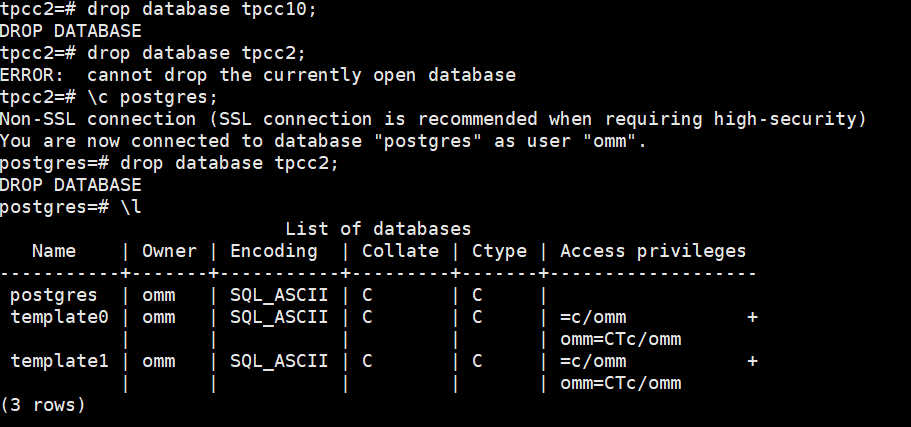
Task: Click the postgres database name in the table
Action: (54, 295)
